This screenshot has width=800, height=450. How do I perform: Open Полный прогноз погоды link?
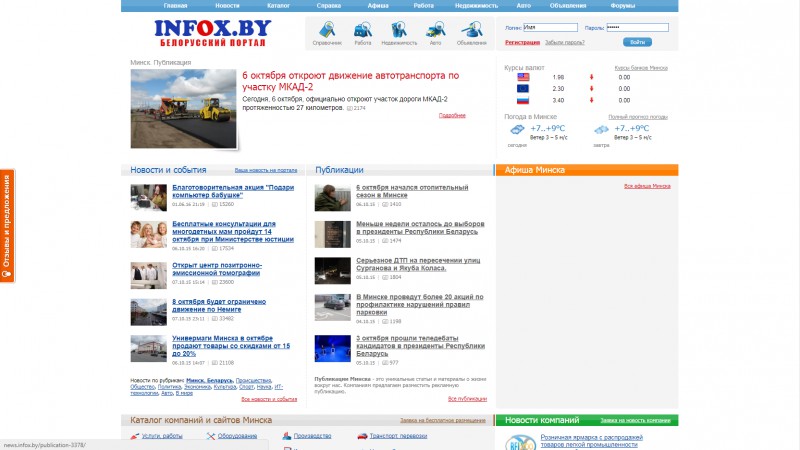638,117
